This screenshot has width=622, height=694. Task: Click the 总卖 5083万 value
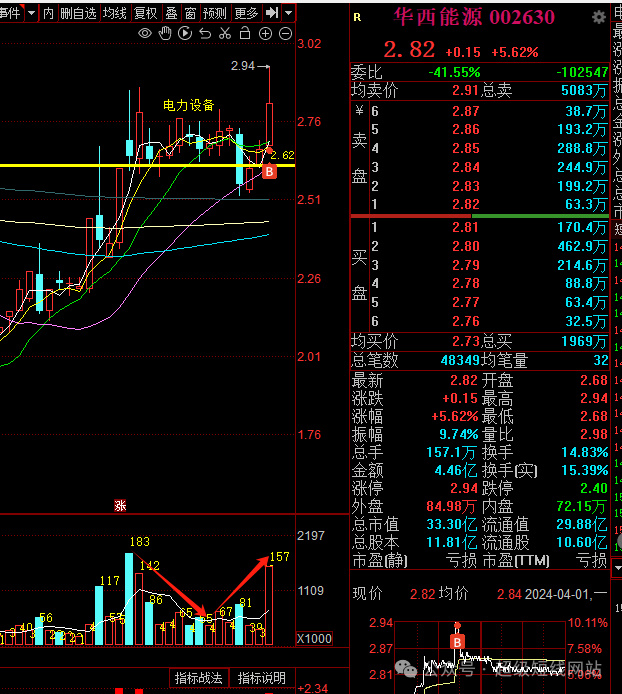584,91
